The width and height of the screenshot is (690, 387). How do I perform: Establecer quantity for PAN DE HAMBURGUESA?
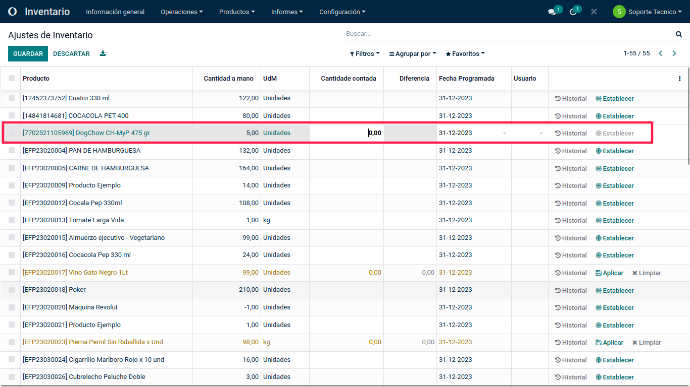[615, 151]
